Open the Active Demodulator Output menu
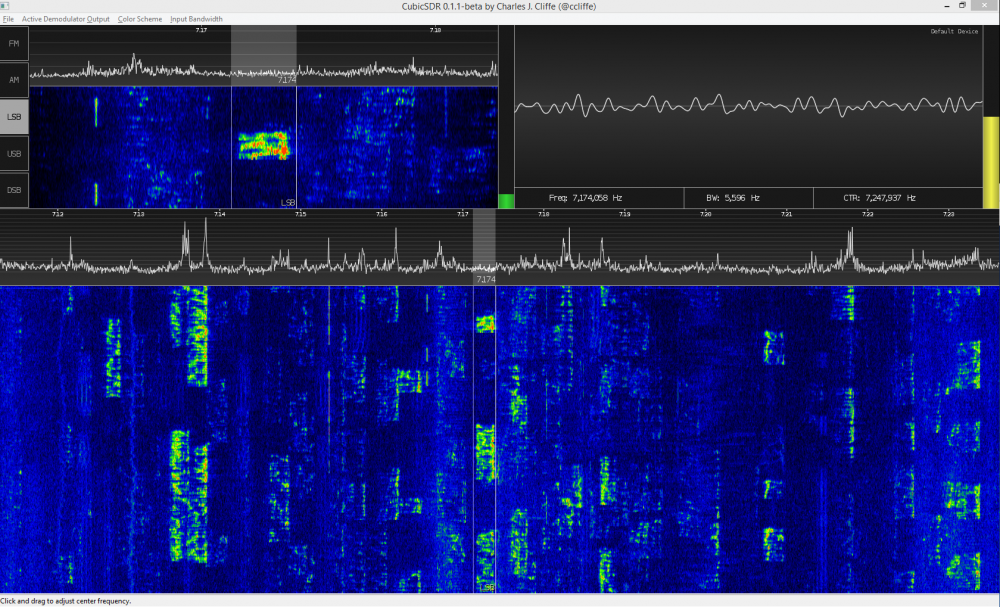Viewport: 1000px width, 607px height. [x=66, y=19]
